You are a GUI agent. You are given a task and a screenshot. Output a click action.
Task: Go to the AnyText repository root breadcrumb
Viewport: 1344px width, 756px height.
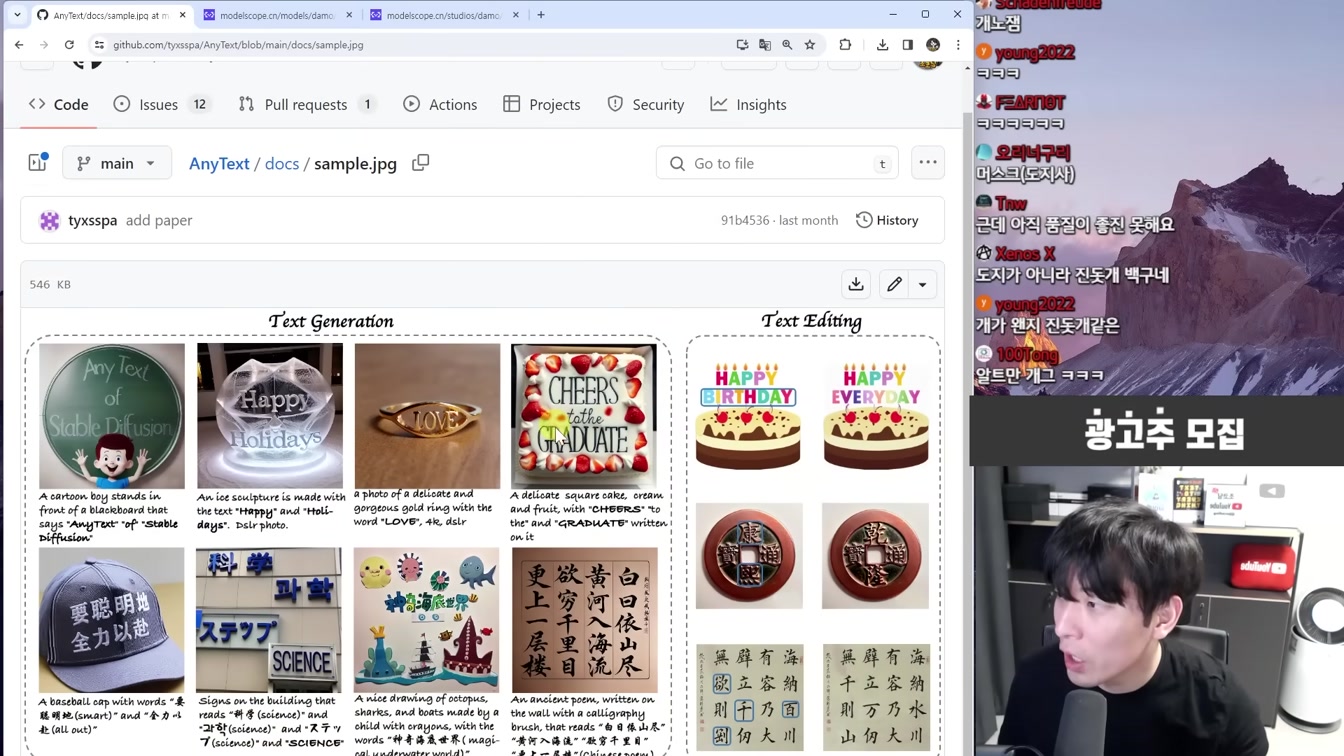[x=219, y=163]
